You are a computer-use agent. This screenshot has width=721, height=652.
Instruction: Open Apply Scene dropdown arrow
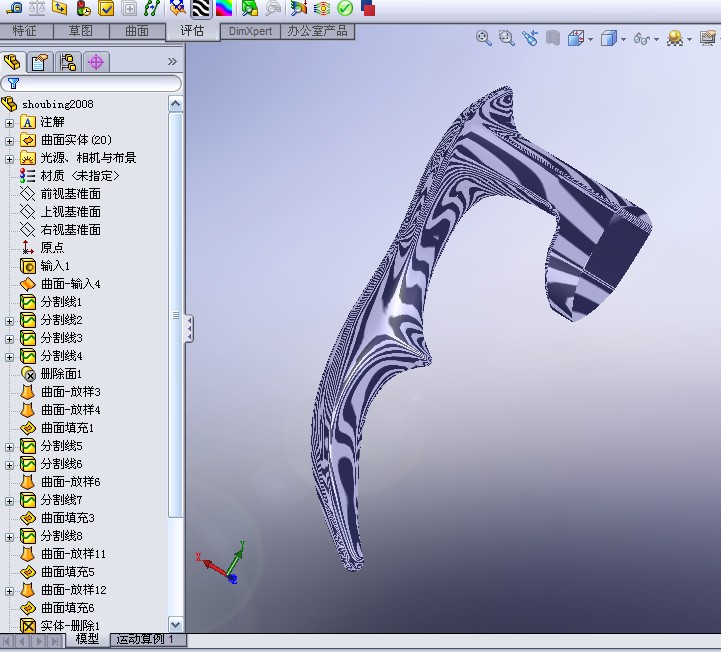coord(689,40)
